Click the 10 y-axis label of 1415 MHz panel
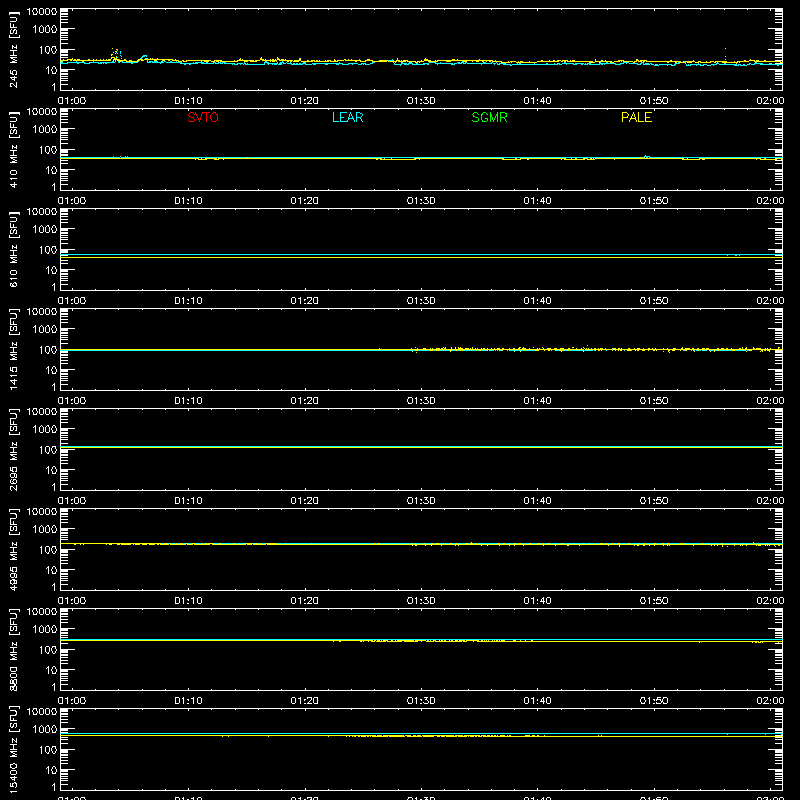The height and width of the screenshot is (800, 800). 51,370
